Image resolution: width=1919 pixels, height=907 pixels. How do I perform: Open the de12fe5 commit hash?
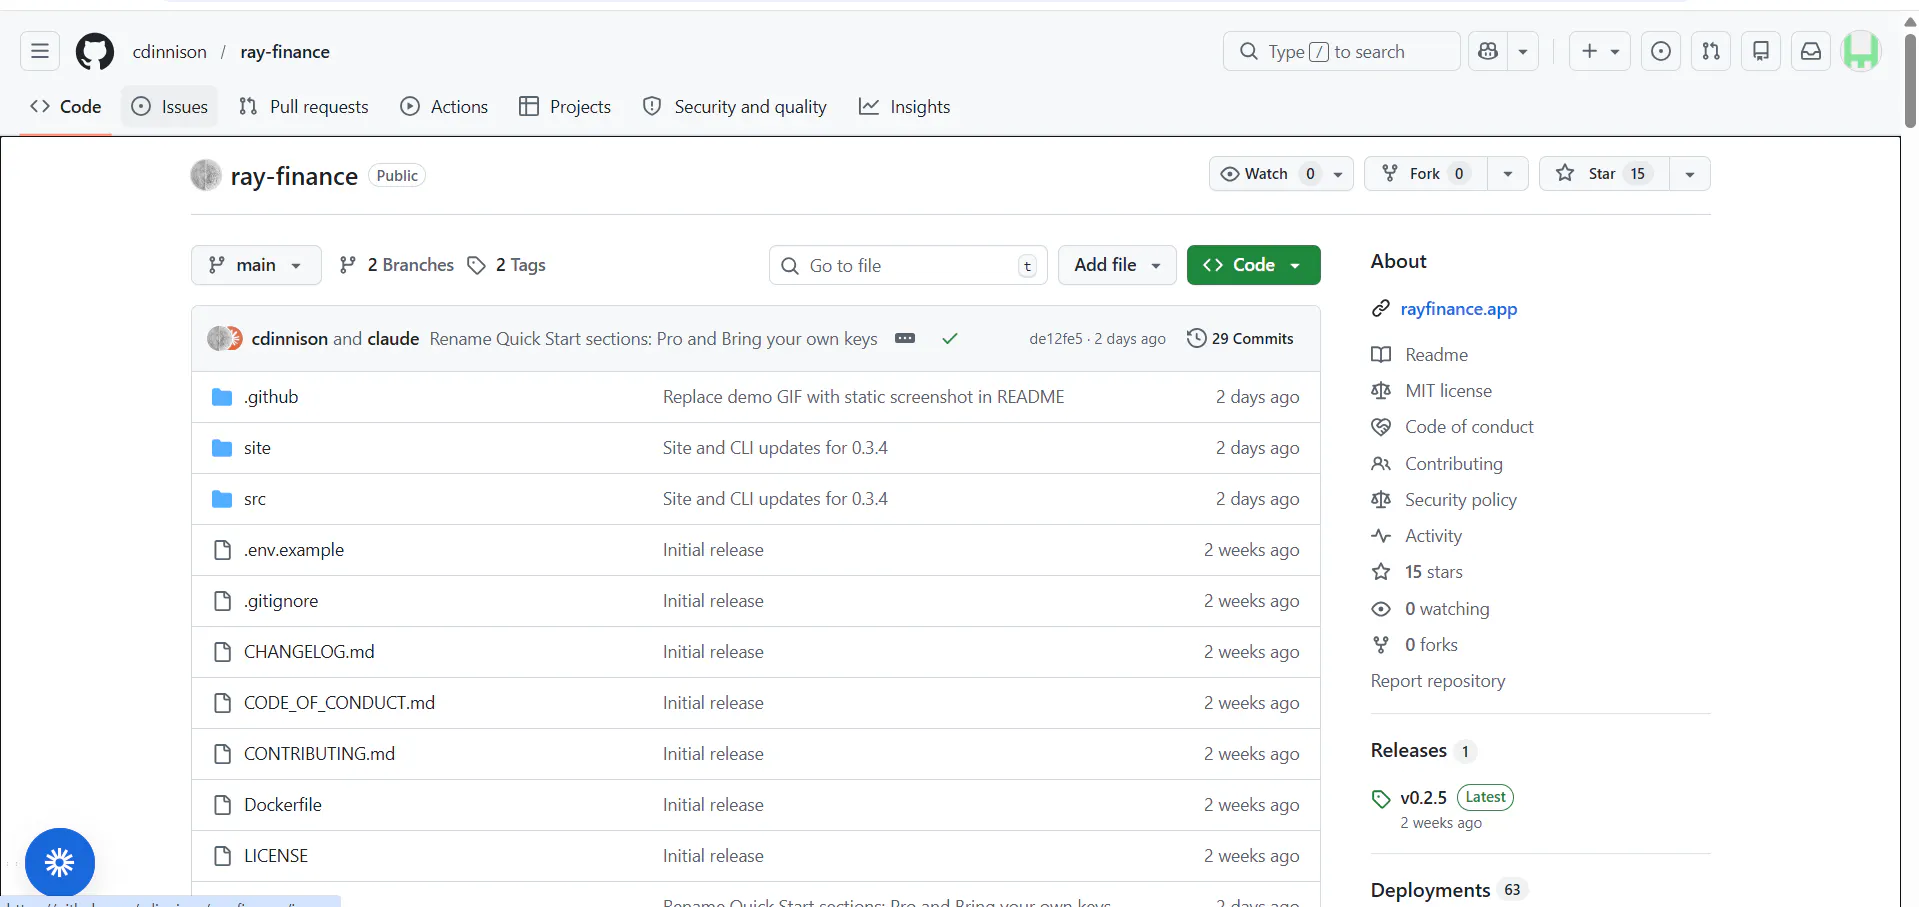[x=1055, y=339]
